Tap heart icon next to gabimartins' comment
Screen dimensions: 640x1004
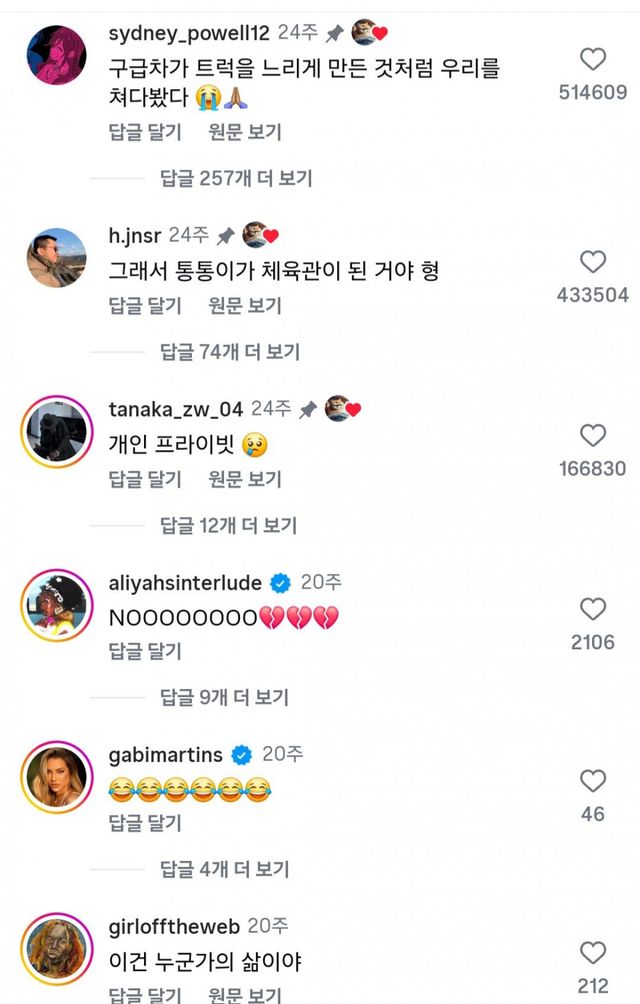pos(593,781)
